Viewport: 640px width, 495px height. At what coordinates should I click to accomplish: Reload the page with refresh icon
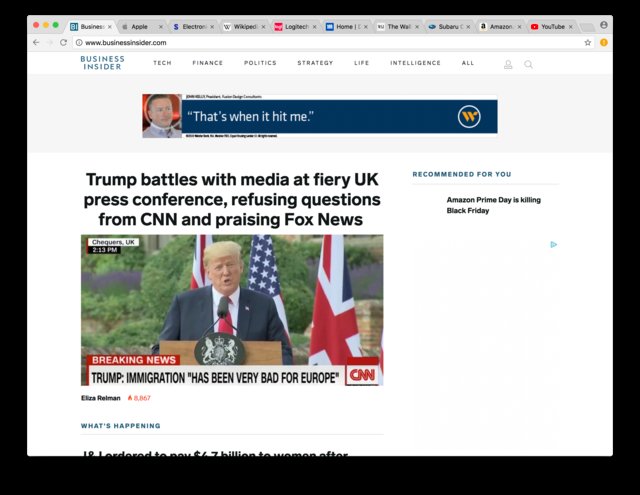pos(63,42)
